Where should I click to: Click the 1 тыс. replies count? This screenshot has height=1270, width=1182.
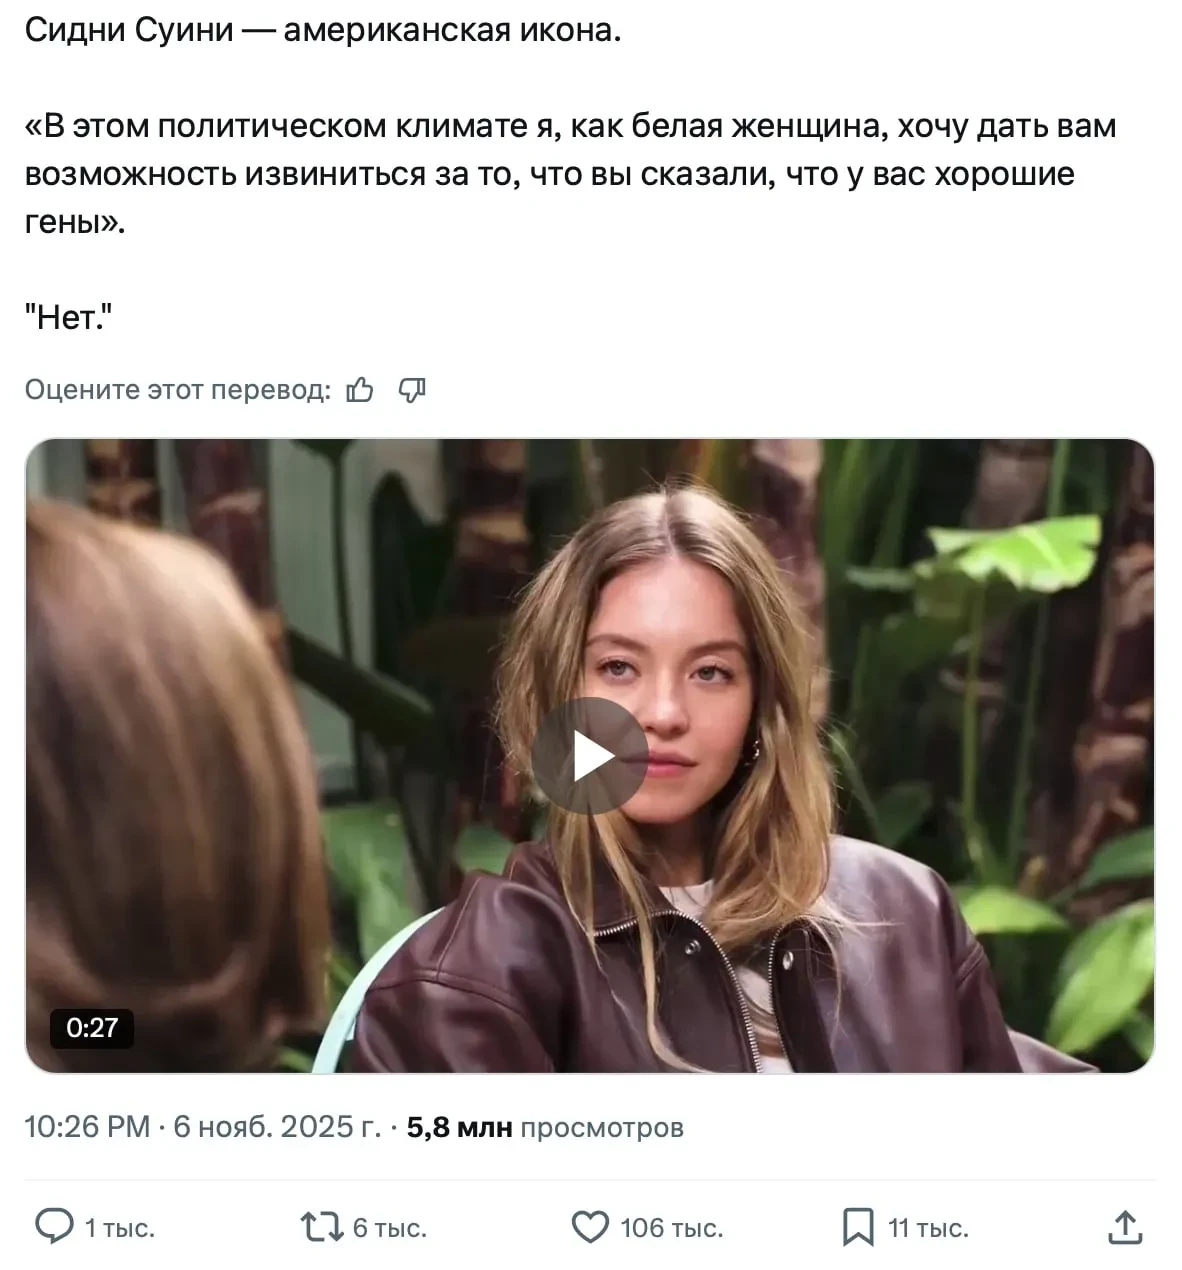[120, 1228]
